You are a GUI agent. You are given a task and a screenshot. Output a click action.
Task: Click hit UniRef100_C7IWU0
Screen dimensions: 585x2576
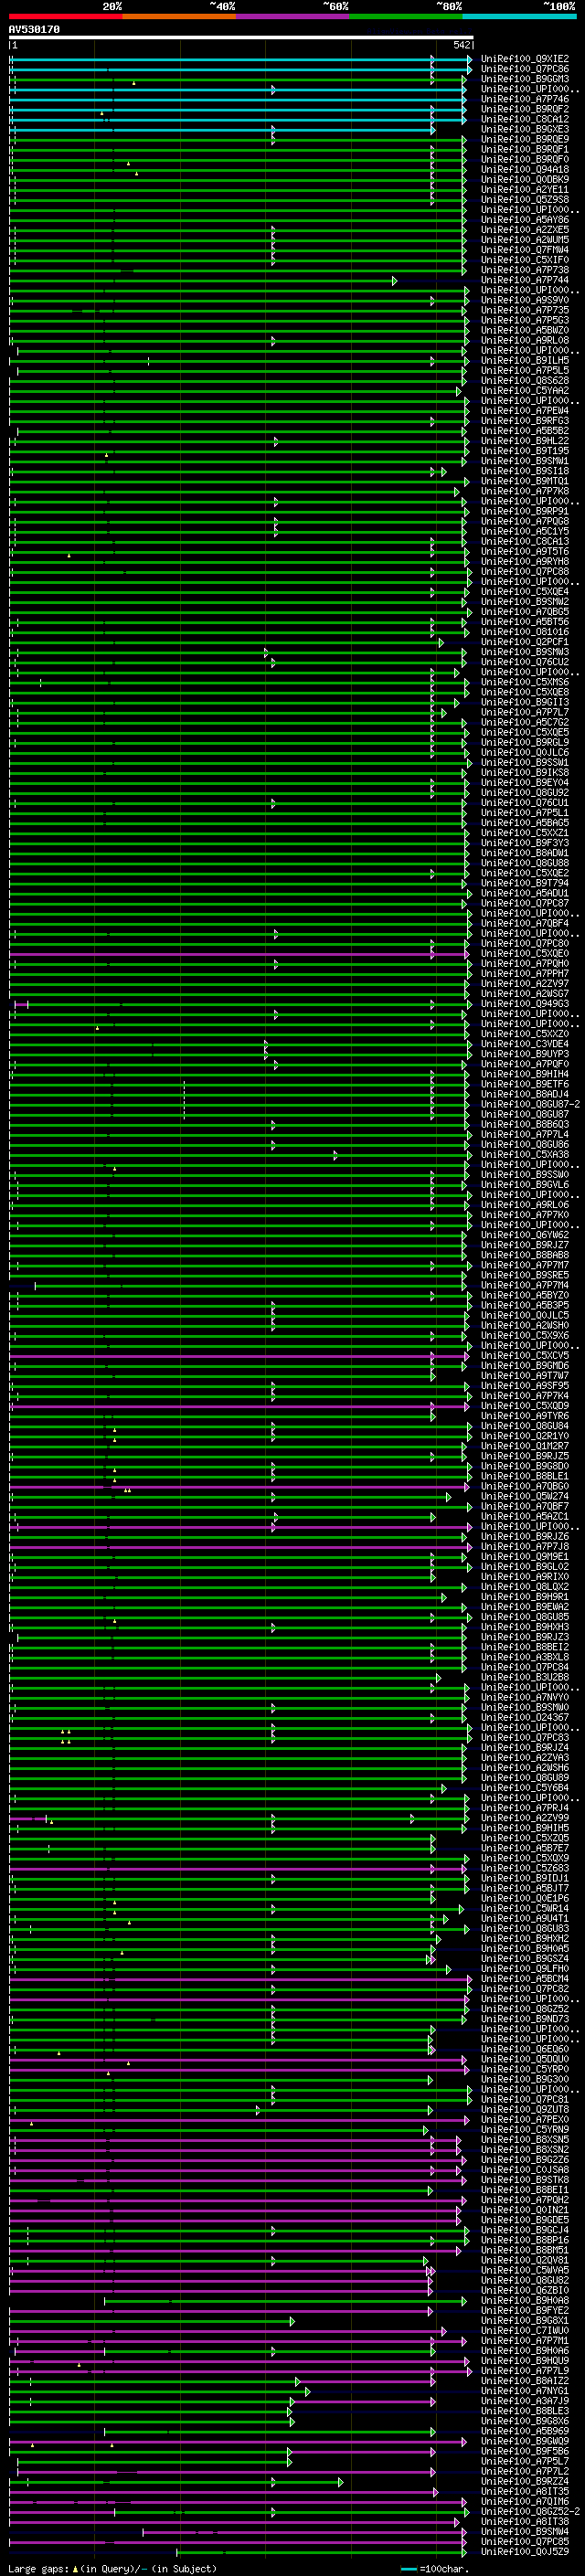coord(525,2331)
